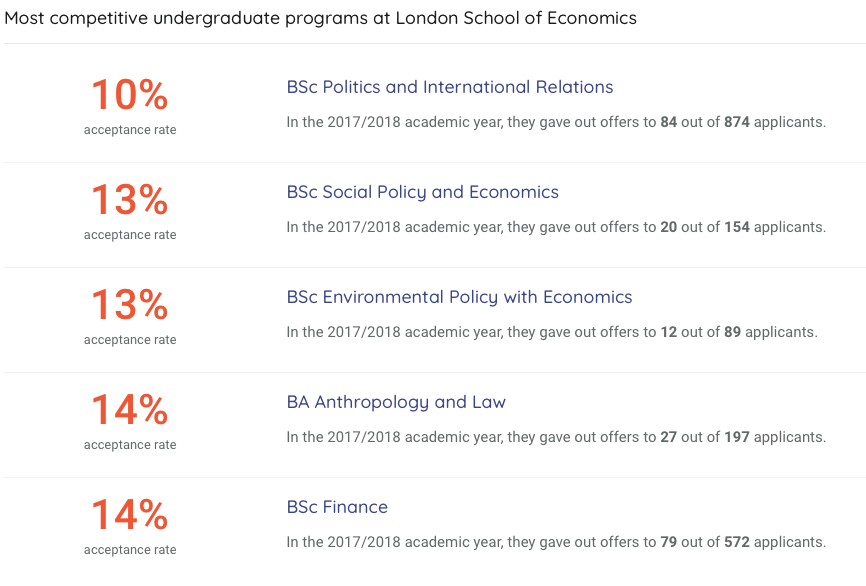Click acceptance rate label in Social Policy row
Viewport: 866px width, 586px height.
point(130,235)
